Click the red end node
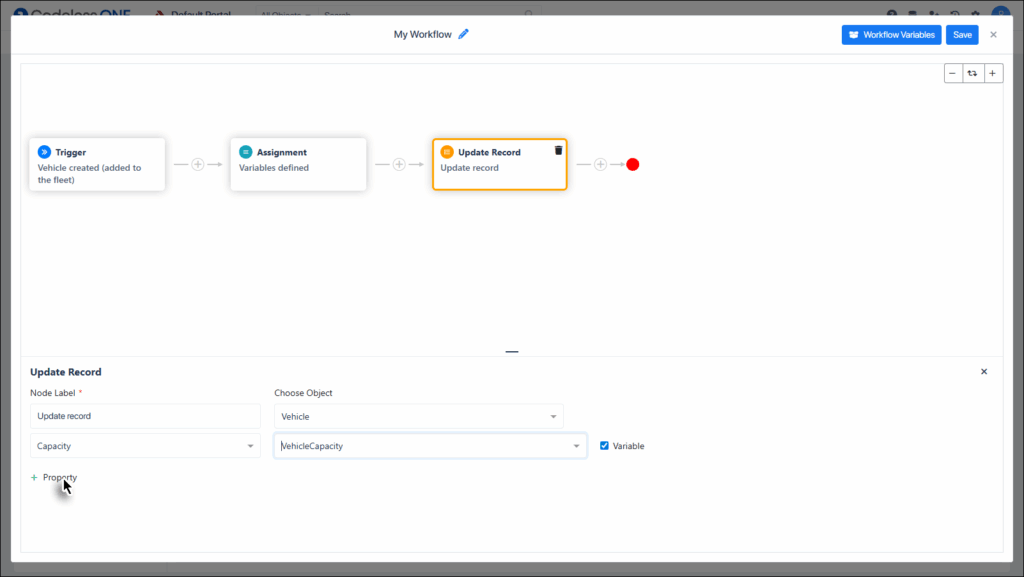This screenshot has height=577, width=1024. point(632,164)
